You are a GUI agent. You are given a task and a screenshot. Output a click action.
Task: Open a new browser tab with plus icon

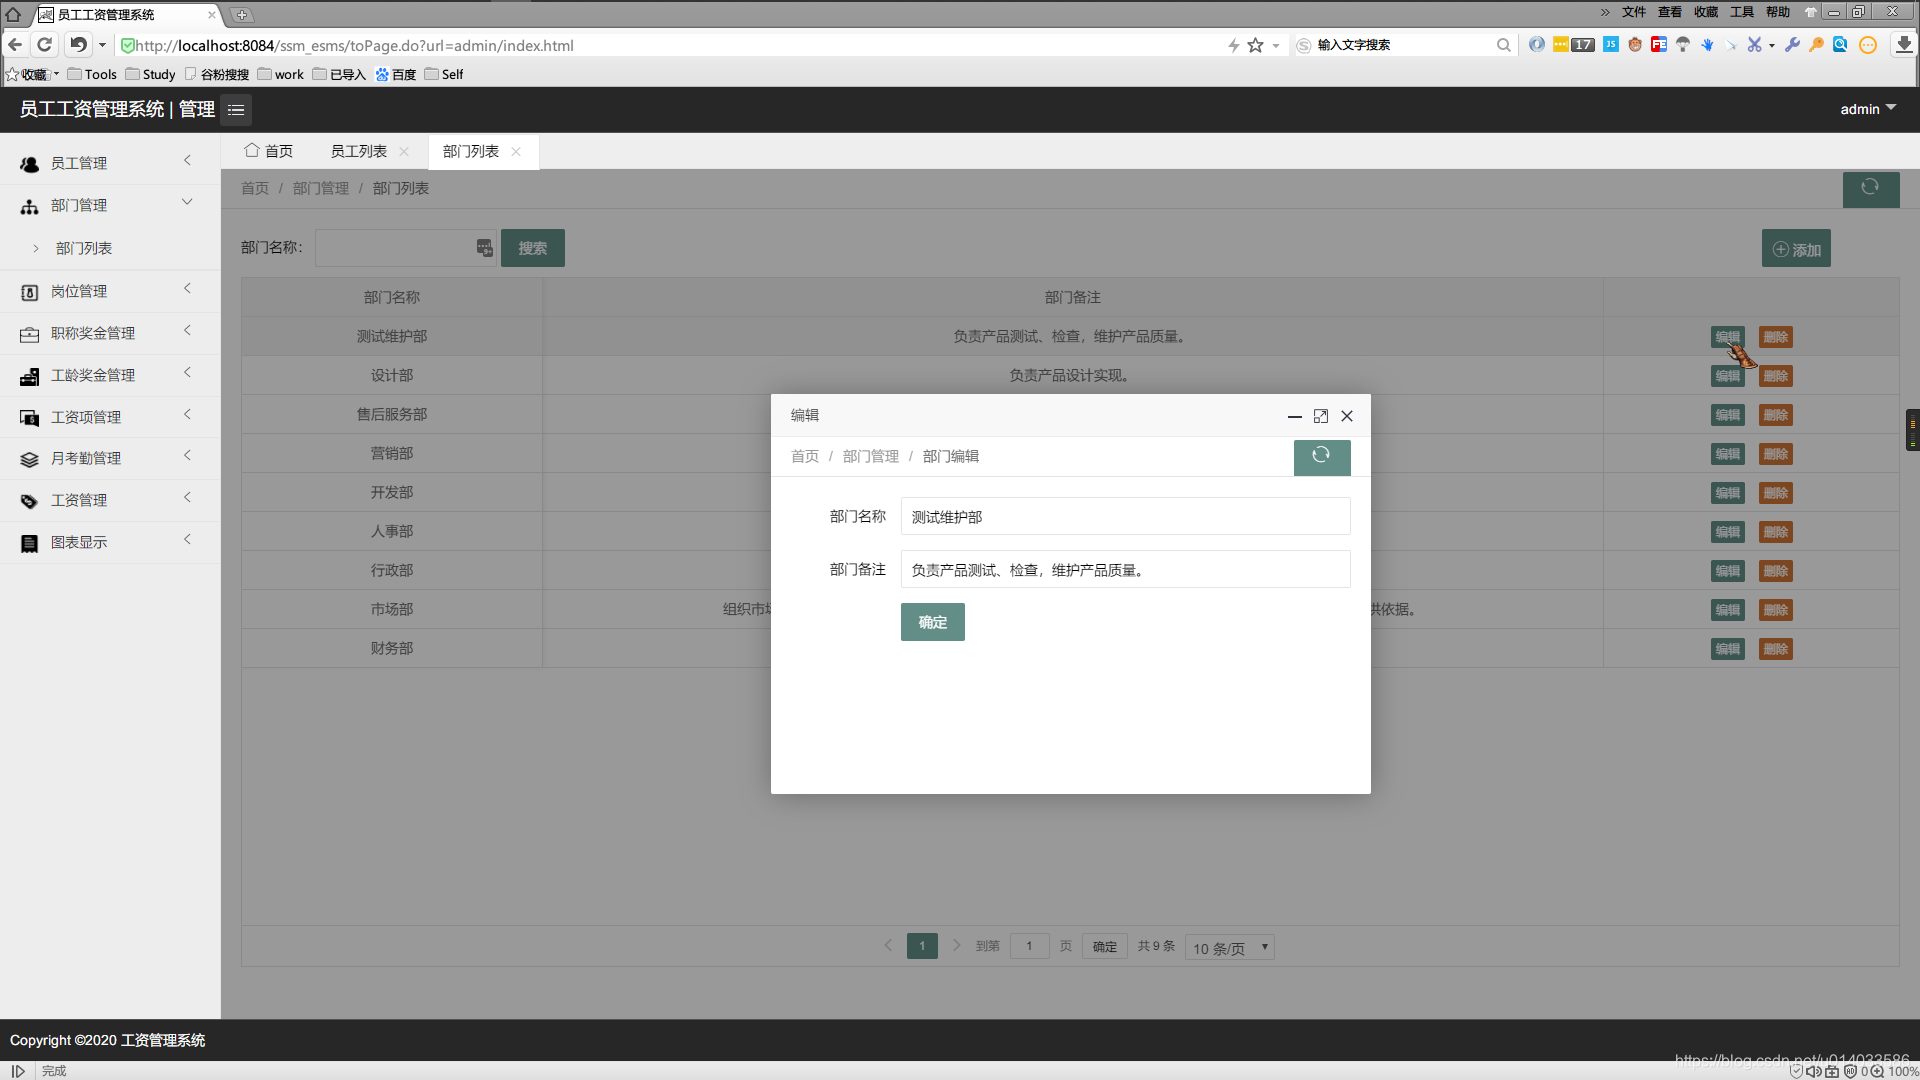(242, 15)
